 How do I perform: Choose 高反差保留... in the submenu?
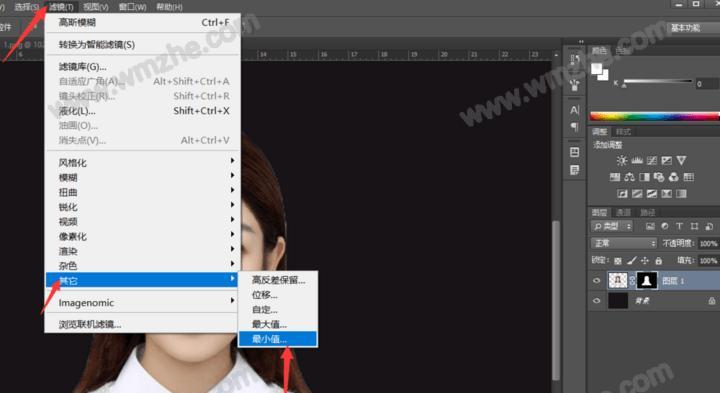pos(277,280)
